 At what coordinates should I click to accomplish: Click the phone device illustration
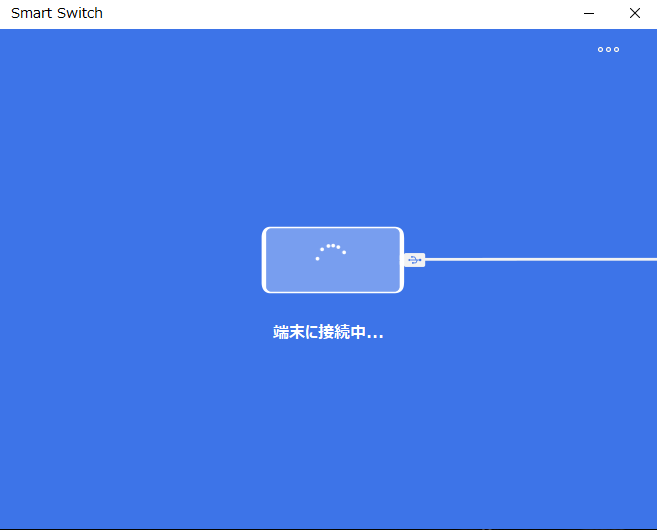pyautogui.click(x=333, y=260)
